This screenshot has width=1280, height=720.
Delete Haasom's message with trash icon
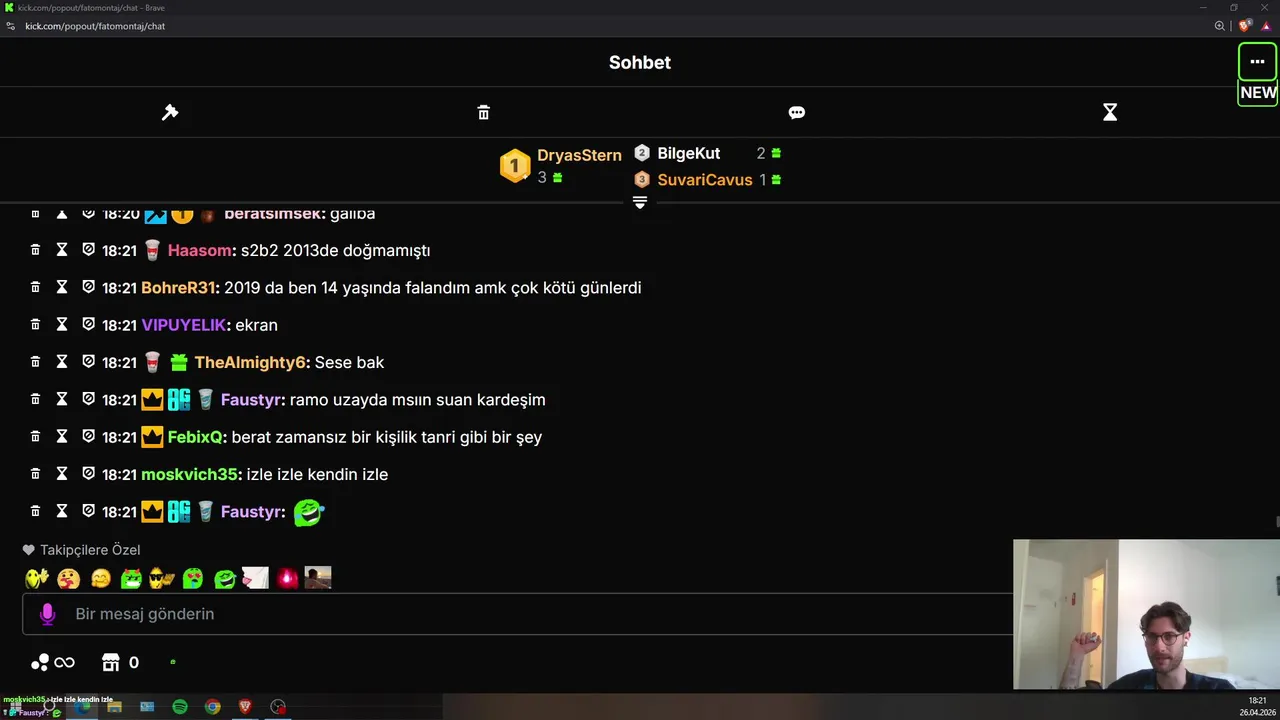coord(35,250)
